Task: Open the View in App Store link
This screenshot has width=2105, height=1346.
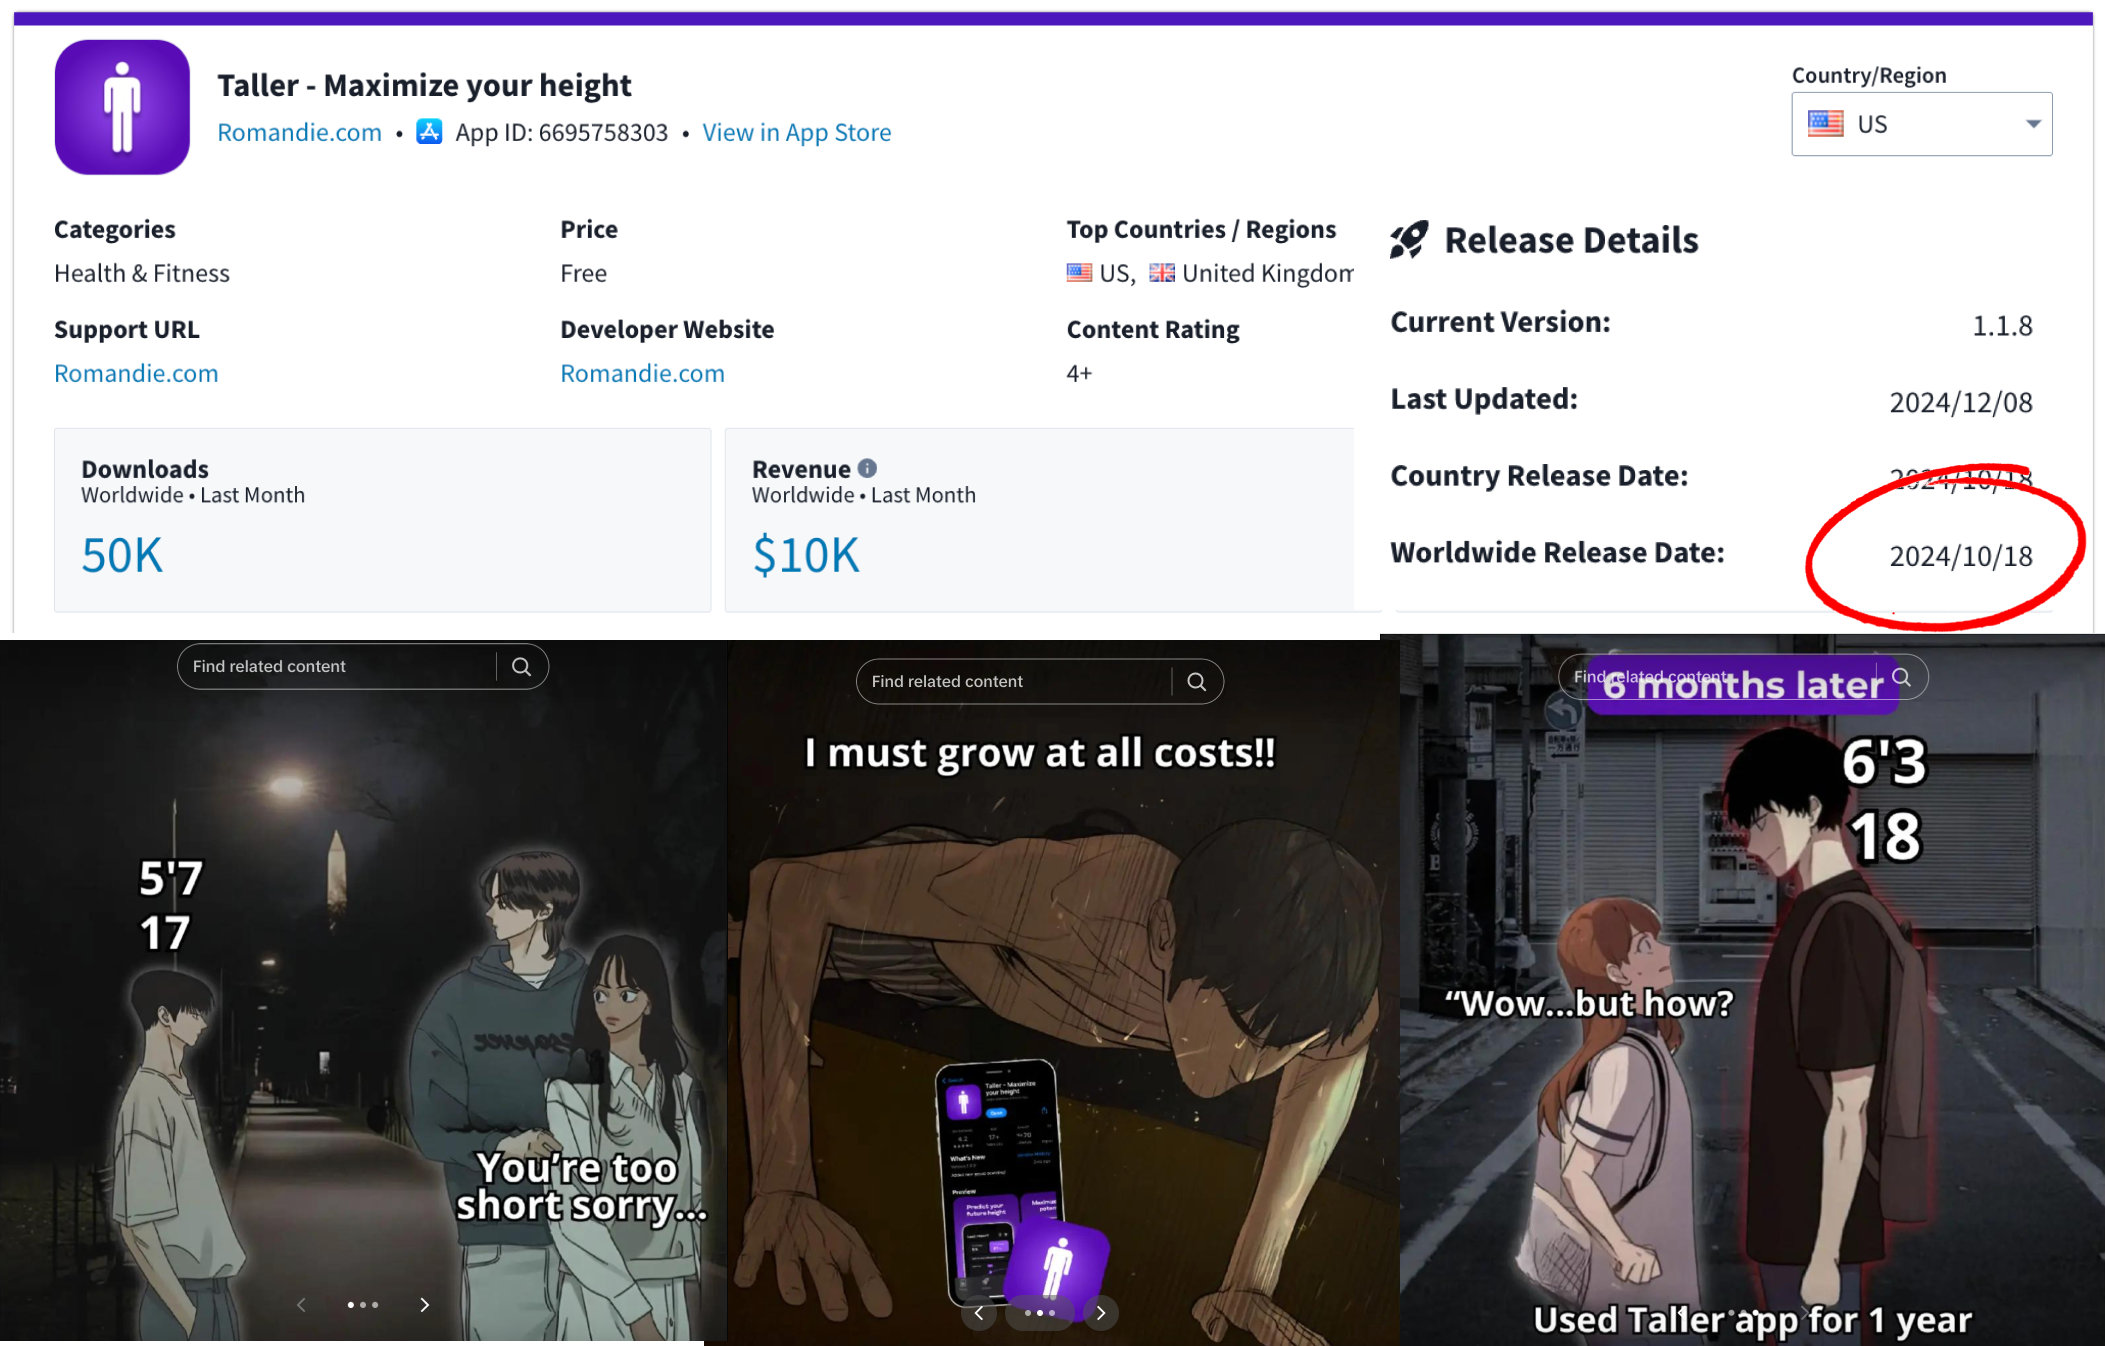Action: click(796, 132)
